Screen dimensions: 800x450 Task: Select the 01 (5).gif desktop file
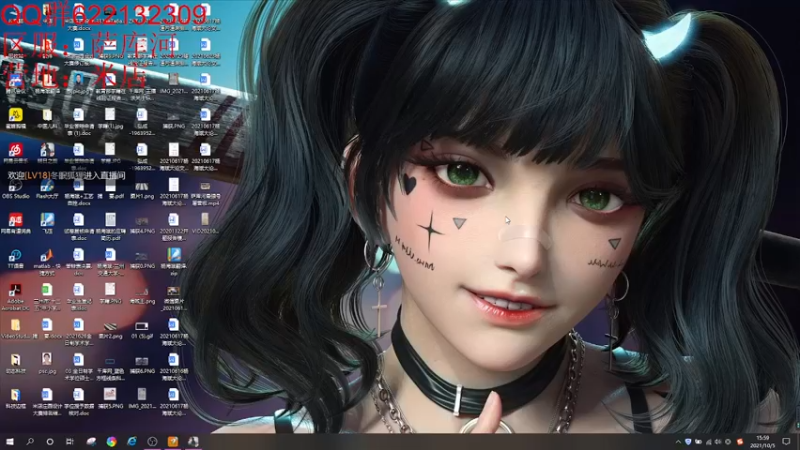tap(141, 330)
